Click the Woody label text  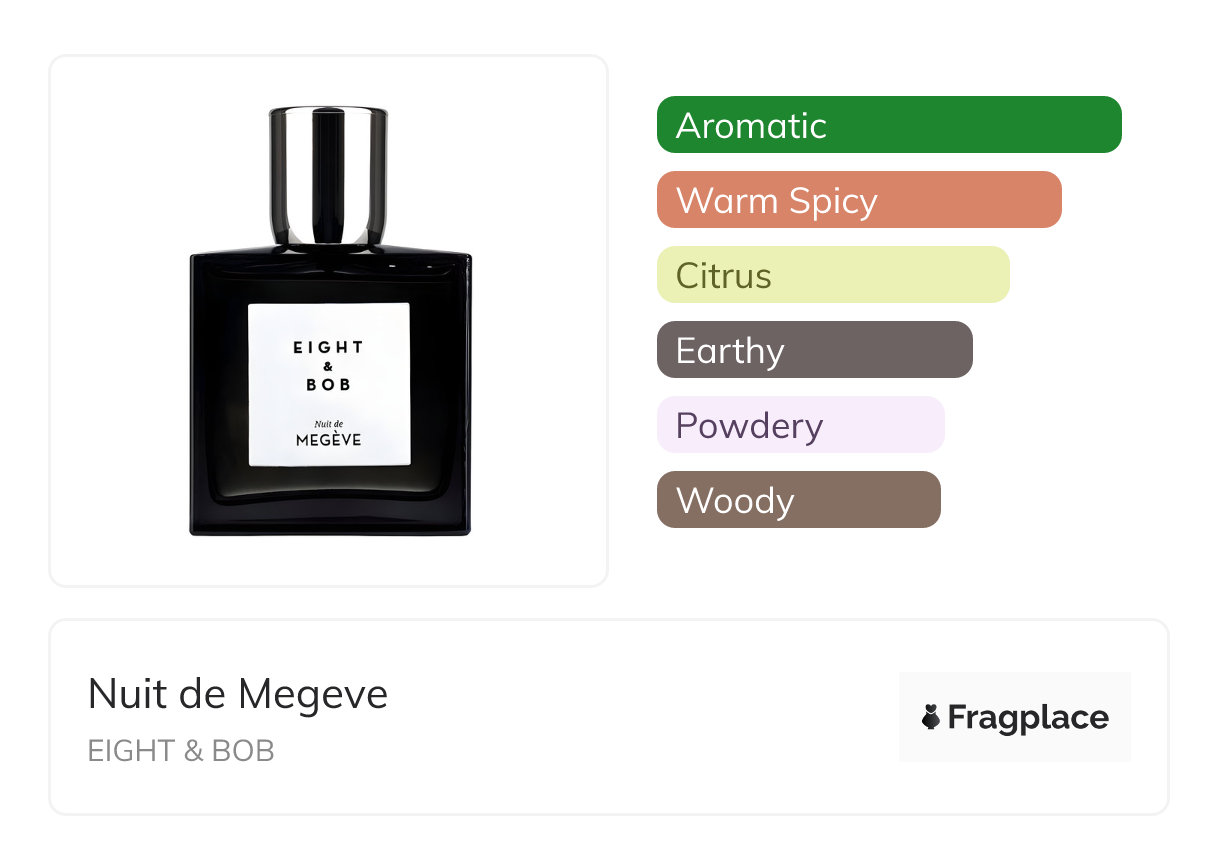click(735, 501)
